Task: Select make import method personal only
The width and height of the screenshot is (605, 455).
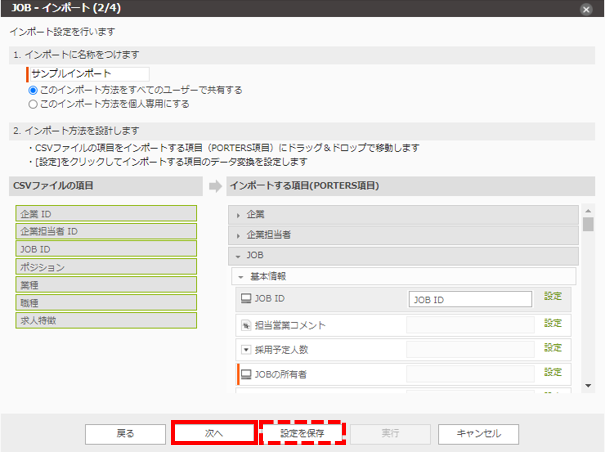Action: pyautogui.click(x=33, y=104)
